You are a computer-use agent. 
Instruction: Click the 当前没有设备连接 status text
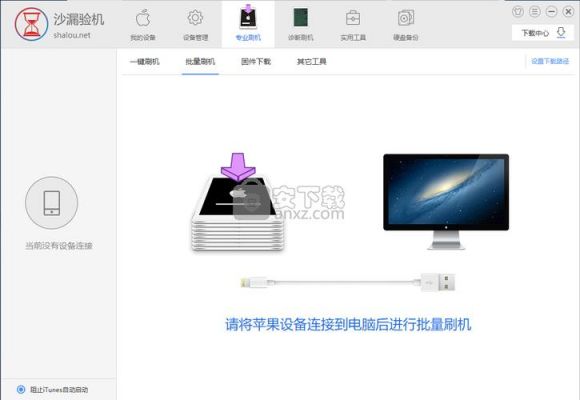(x=58, y=245)
